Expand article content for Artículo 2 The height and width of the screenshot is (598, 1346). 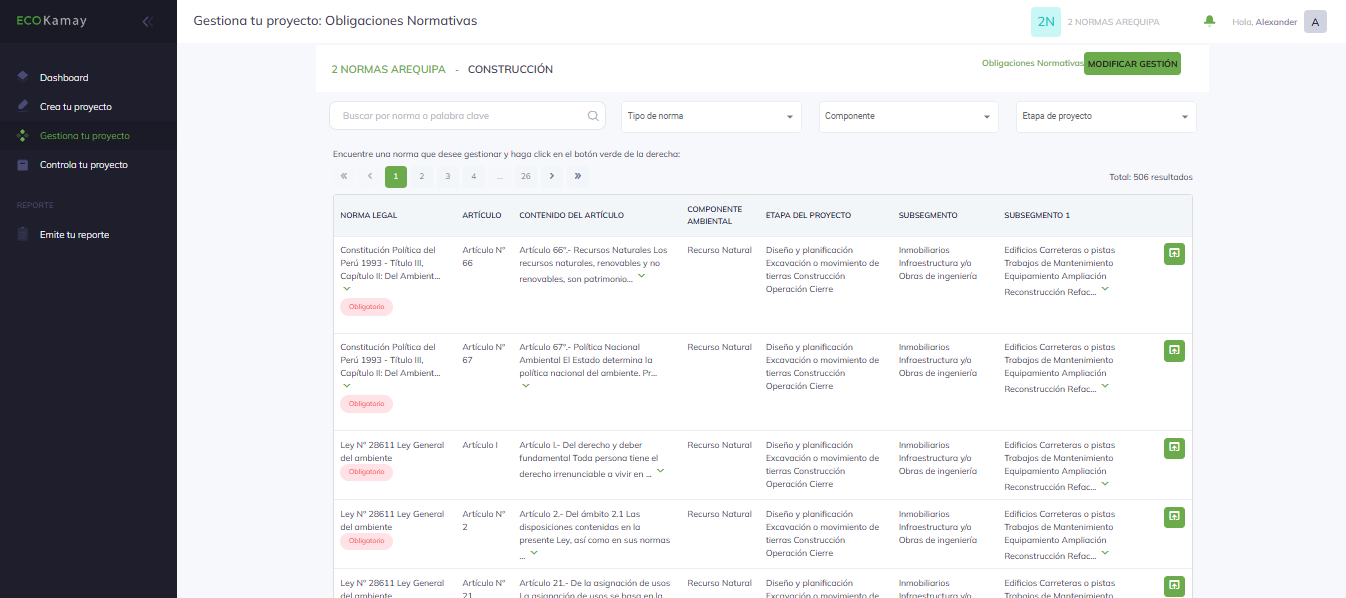pyautogui.click(x=534, y=552)
